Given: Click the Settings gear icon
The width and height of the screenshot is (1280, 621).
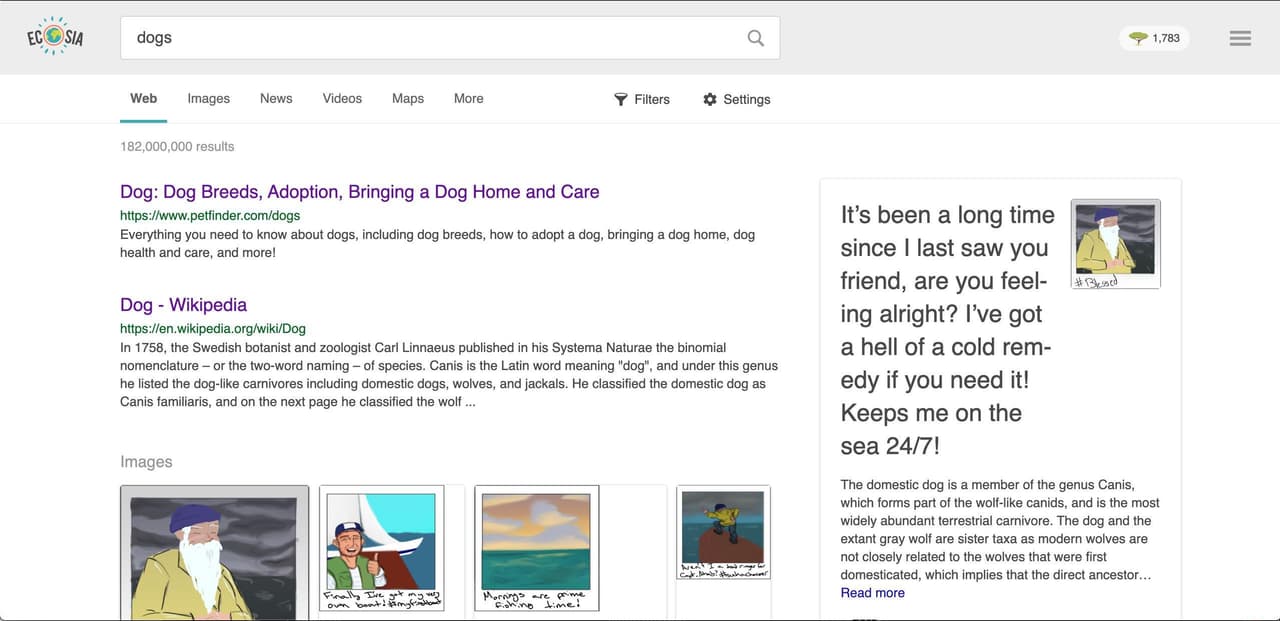Looking at the screenshot, I should click(x=710, y=99).
